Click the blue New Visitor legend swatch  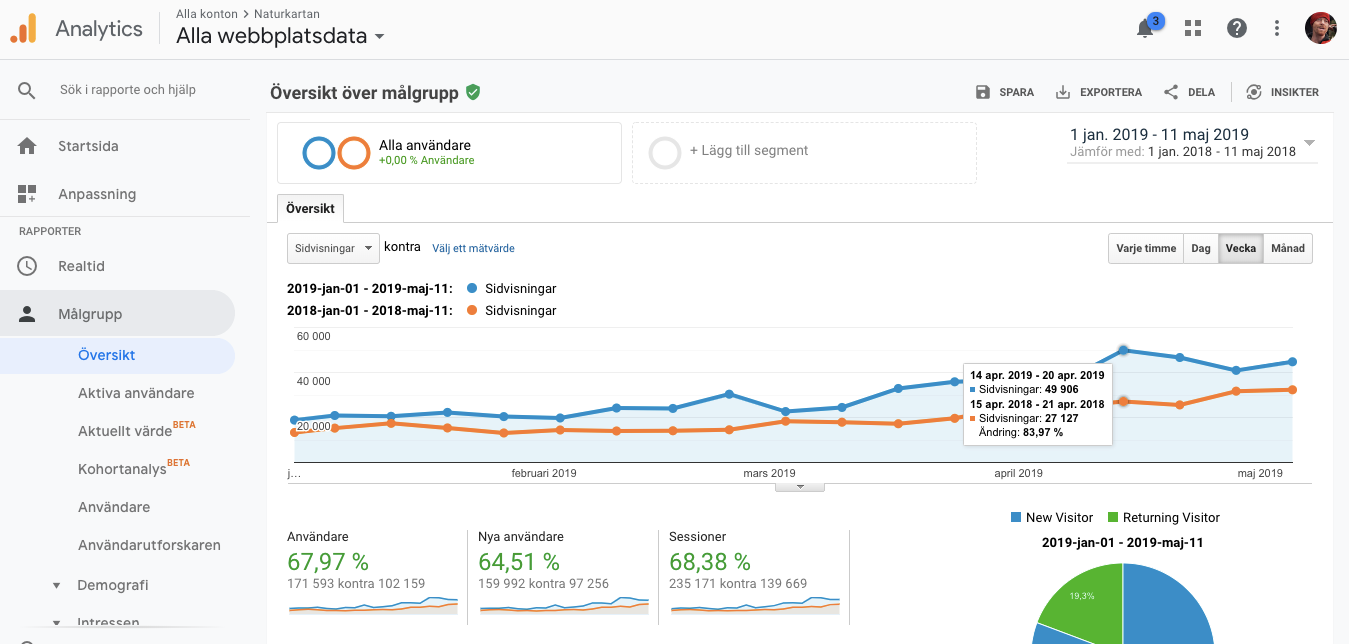[1016, 518]
